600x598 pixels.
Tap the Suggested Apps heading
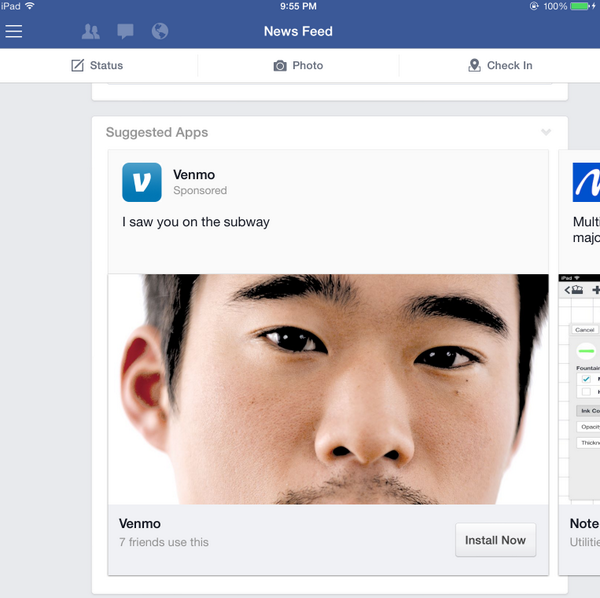coord(157,132)
